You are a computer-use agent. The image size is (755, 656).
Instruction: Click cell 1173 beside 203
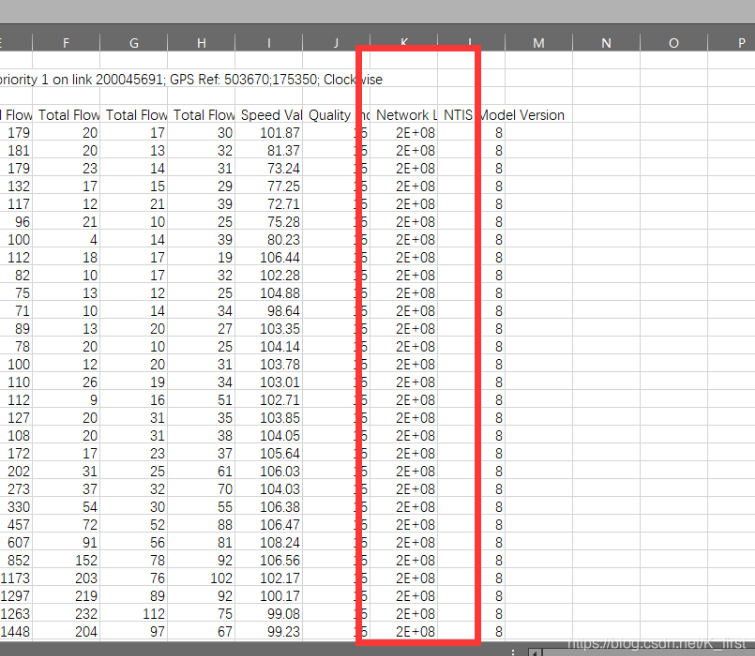click(16, 578)
